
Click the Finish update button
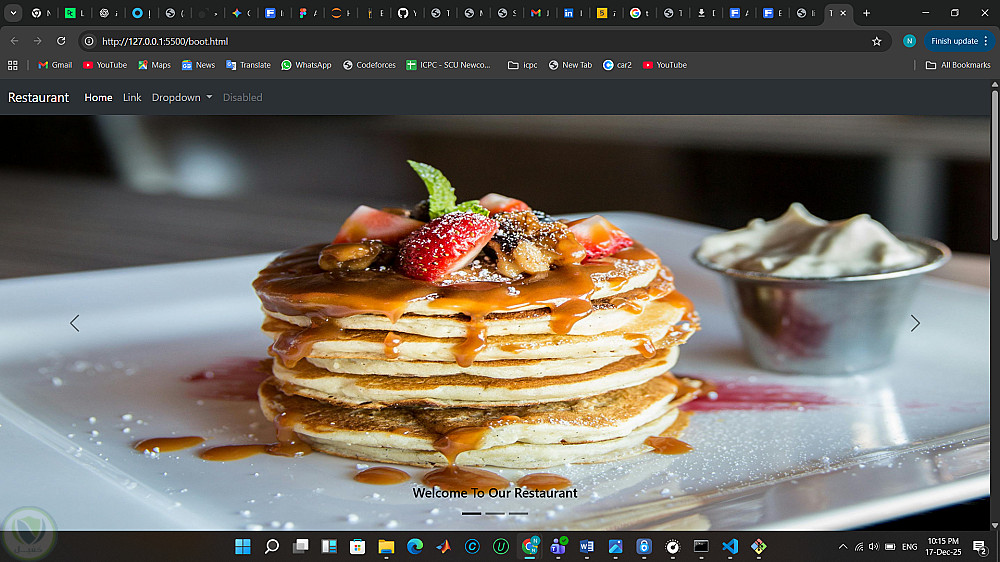(954, 41)
